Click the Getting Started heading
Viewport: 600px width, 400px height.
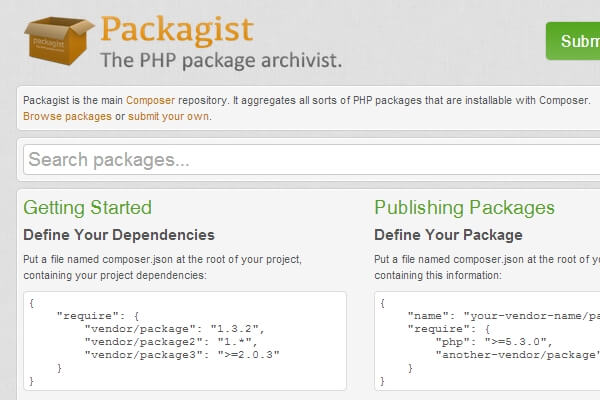pyautogui.click(x=88, y=208)
